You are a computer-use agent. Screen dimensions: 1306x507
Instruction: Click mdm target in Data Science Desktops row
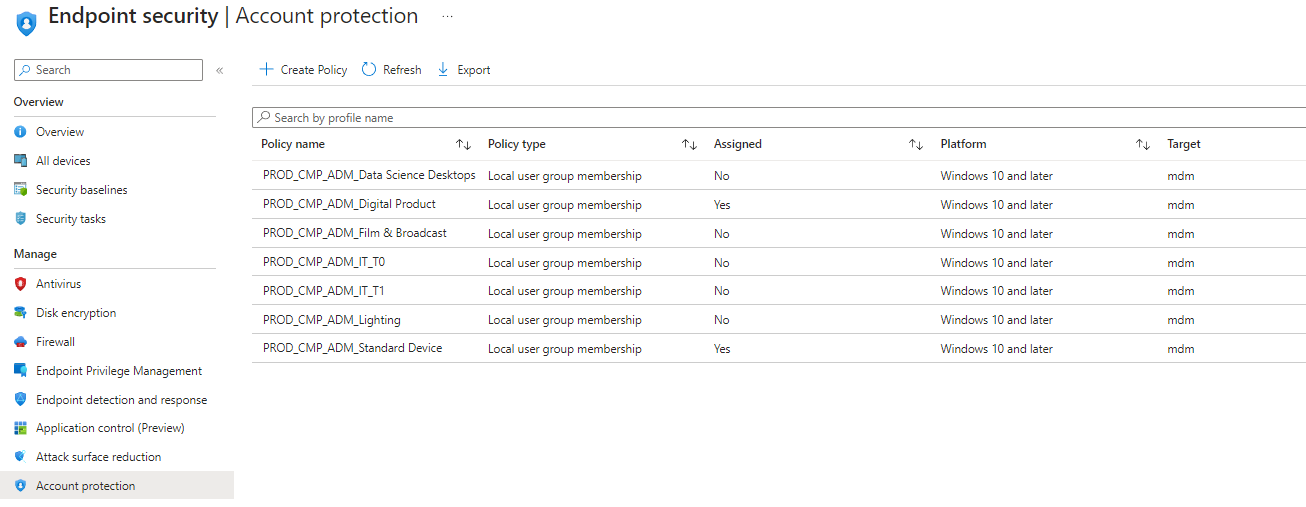point(1181,176)
